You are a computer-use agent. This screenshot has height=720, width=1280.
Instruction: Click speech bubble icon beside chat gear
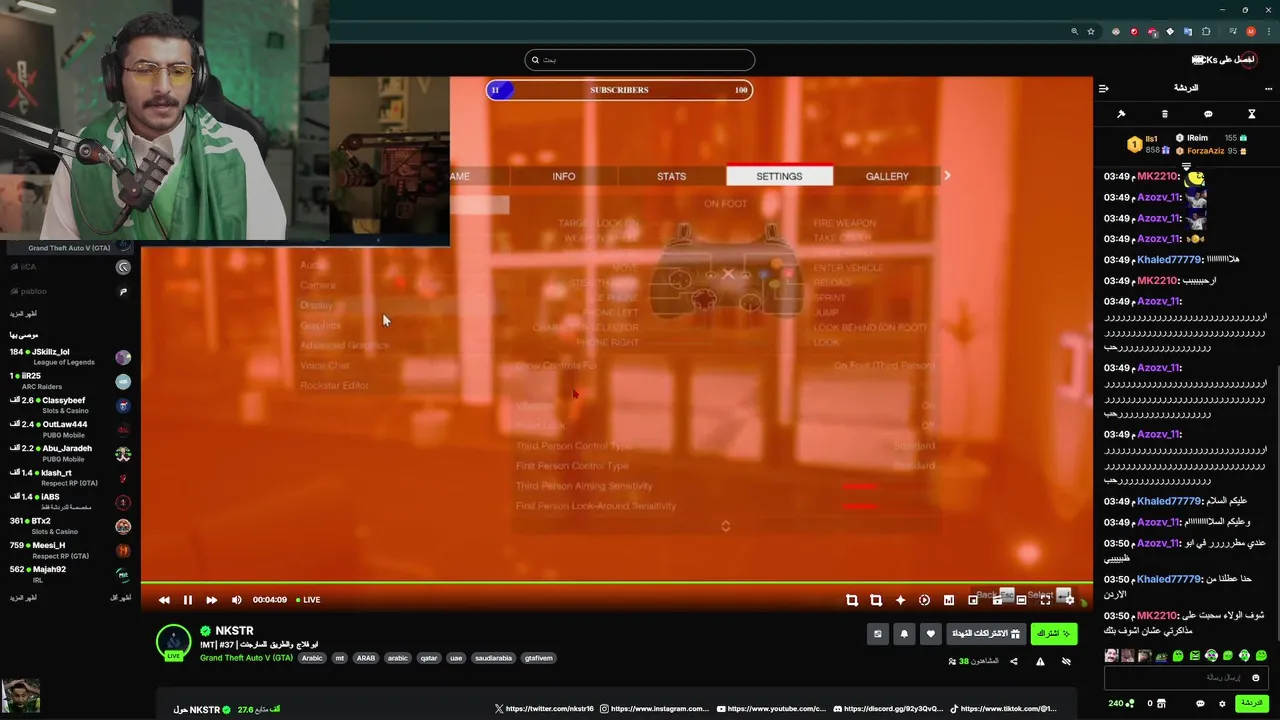coord(1200,704)
